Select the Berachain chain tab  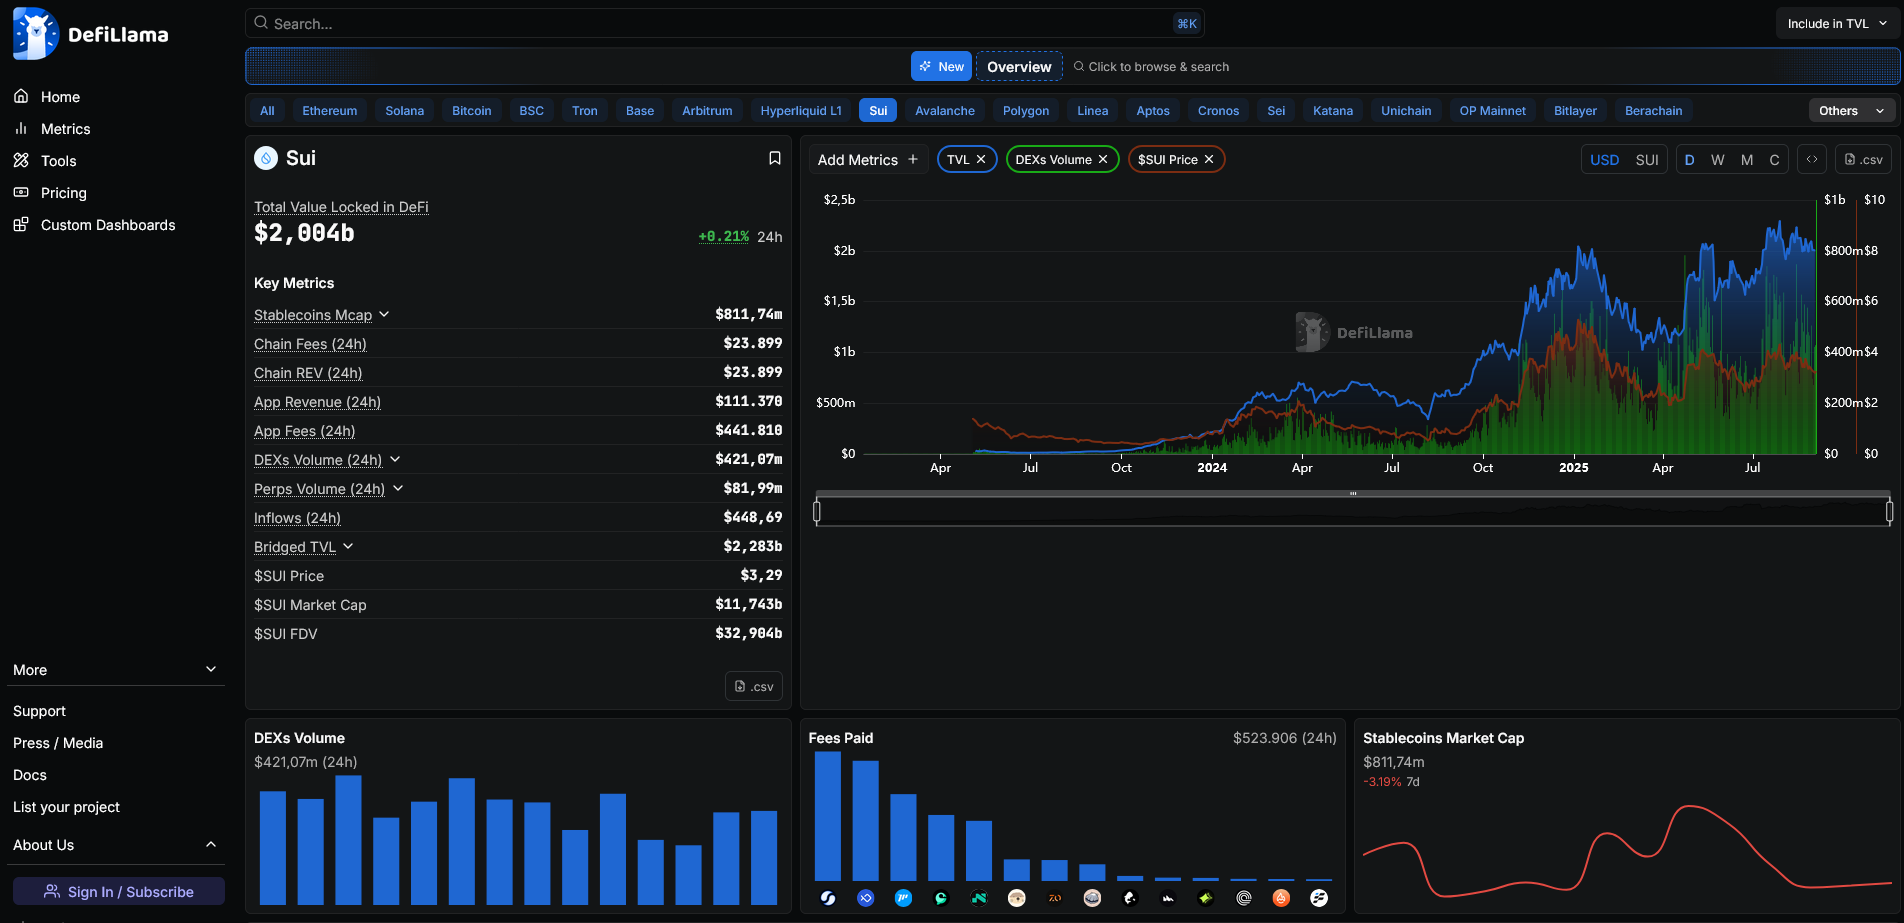tap(1653, 111)
